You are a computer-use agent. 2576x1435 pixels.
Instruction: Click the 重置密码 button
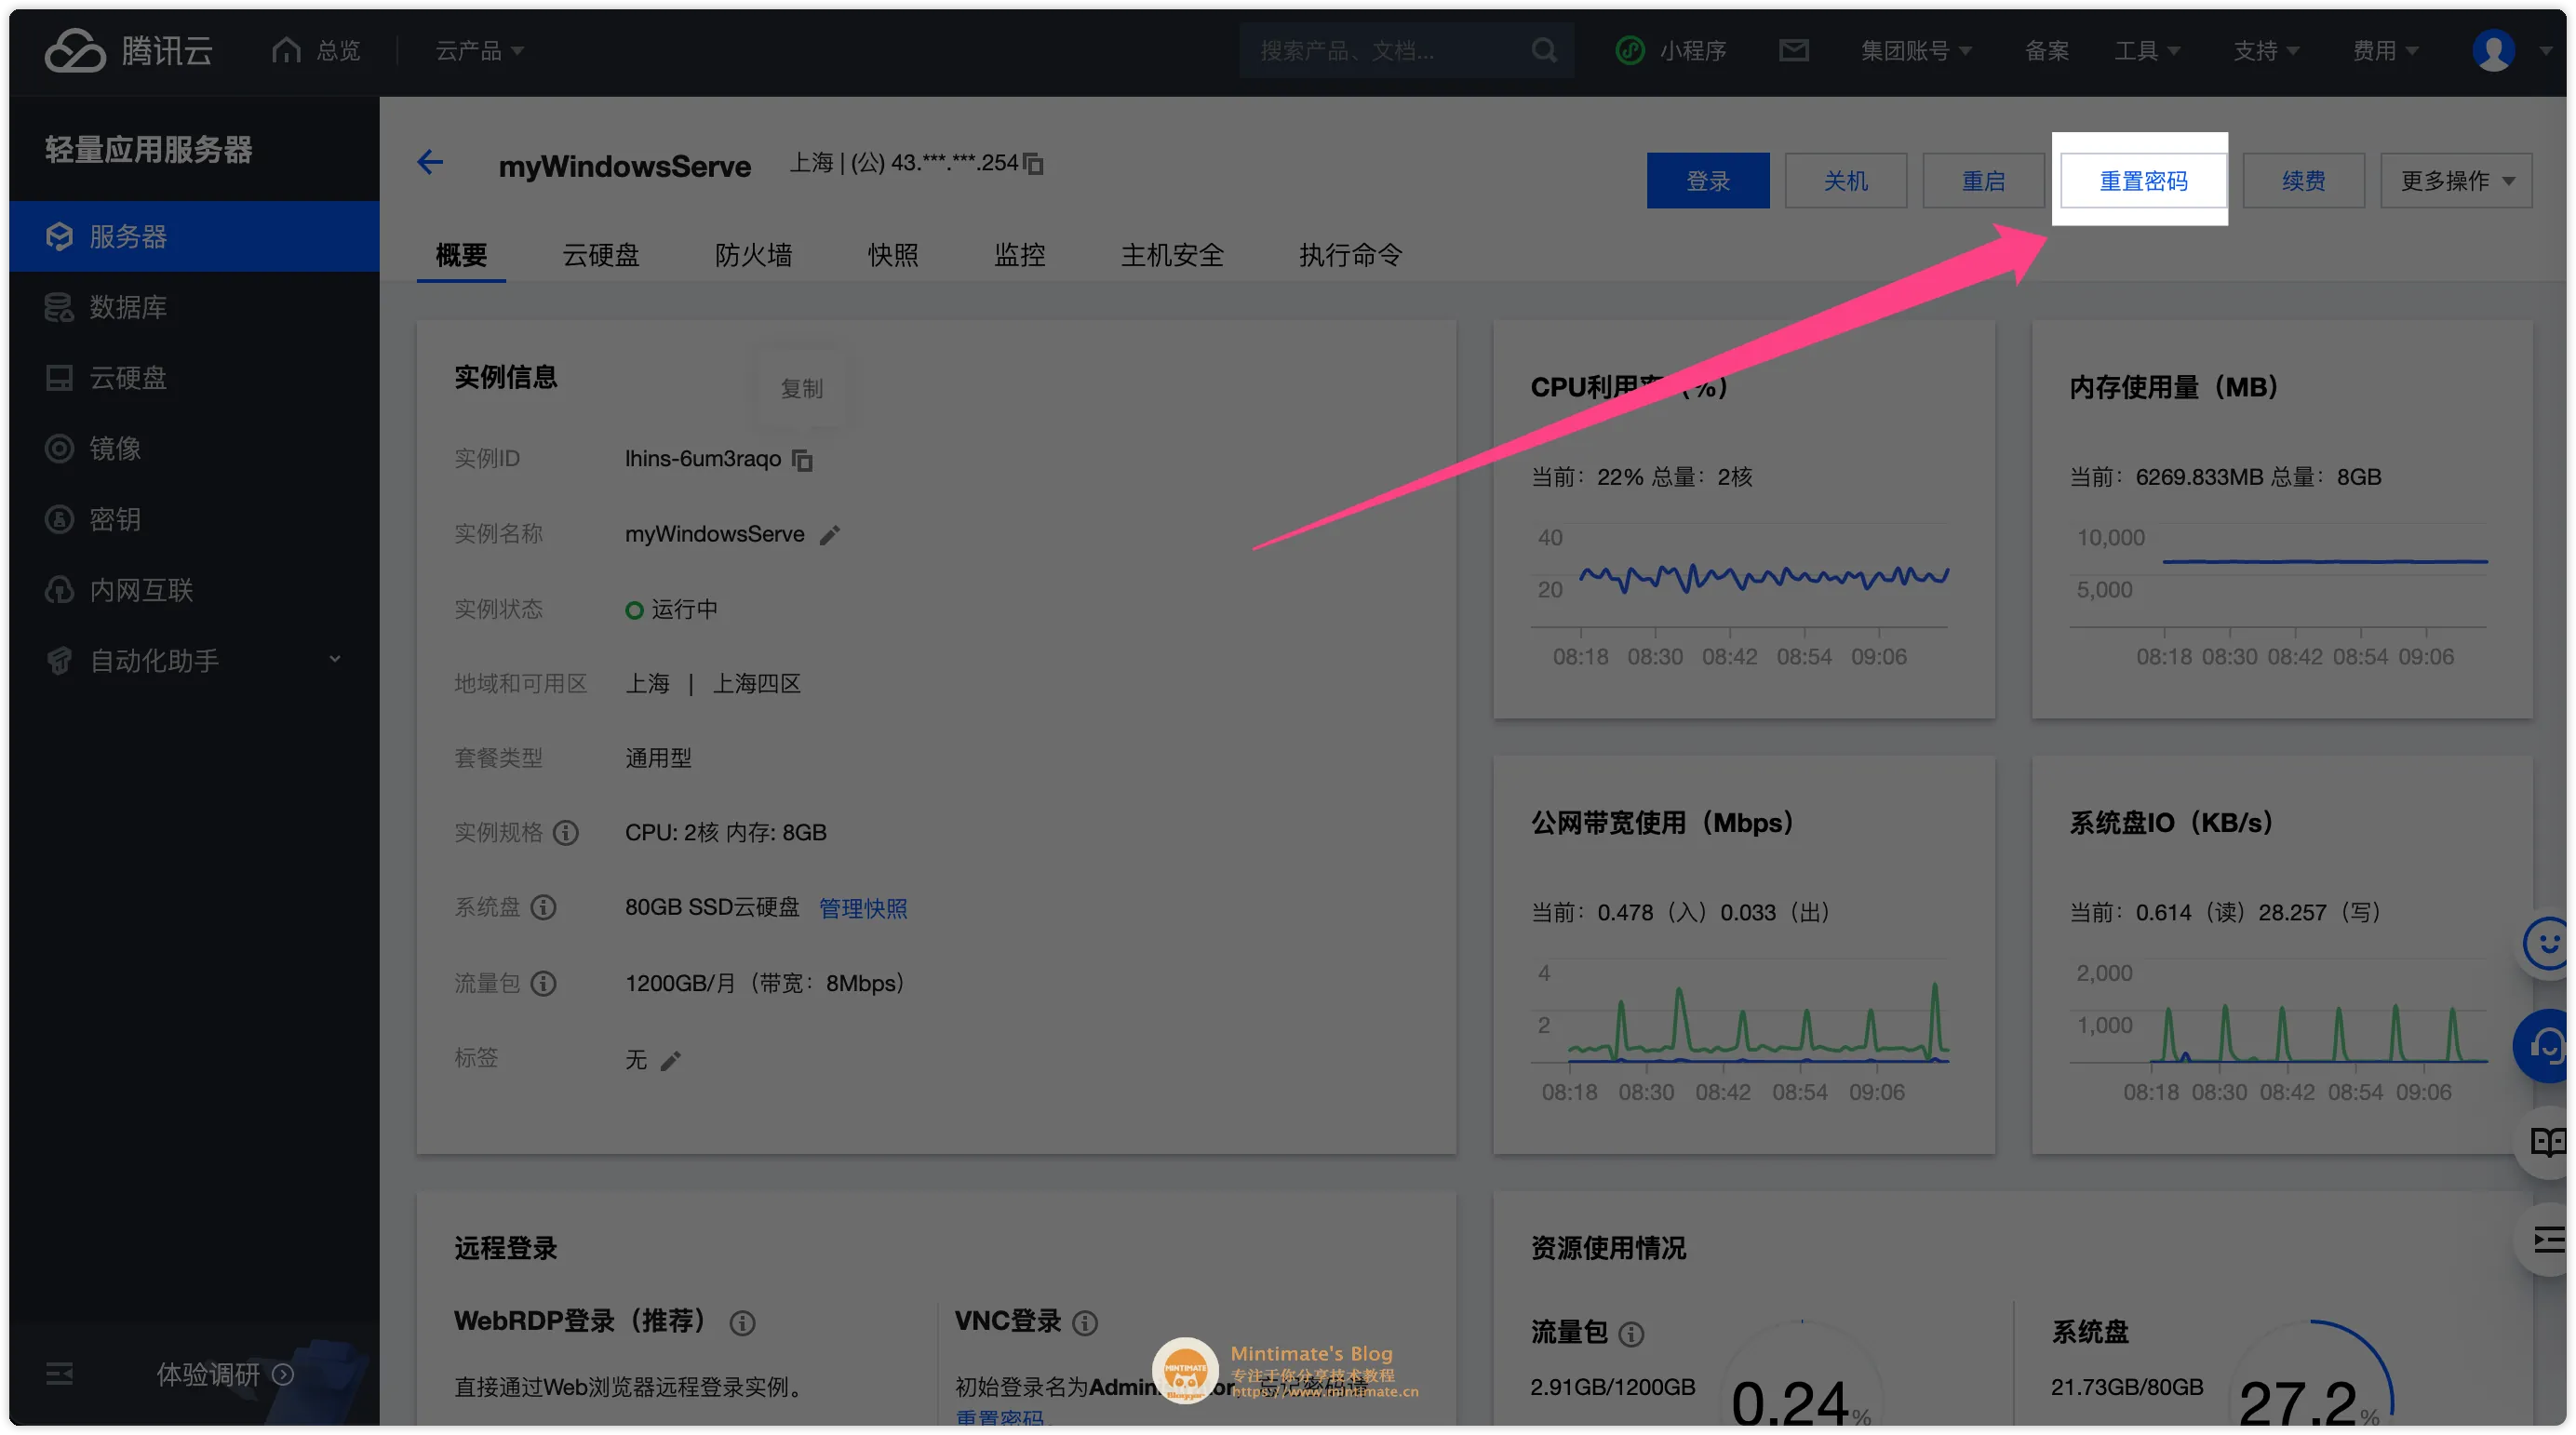click(x=2141, y=180)
